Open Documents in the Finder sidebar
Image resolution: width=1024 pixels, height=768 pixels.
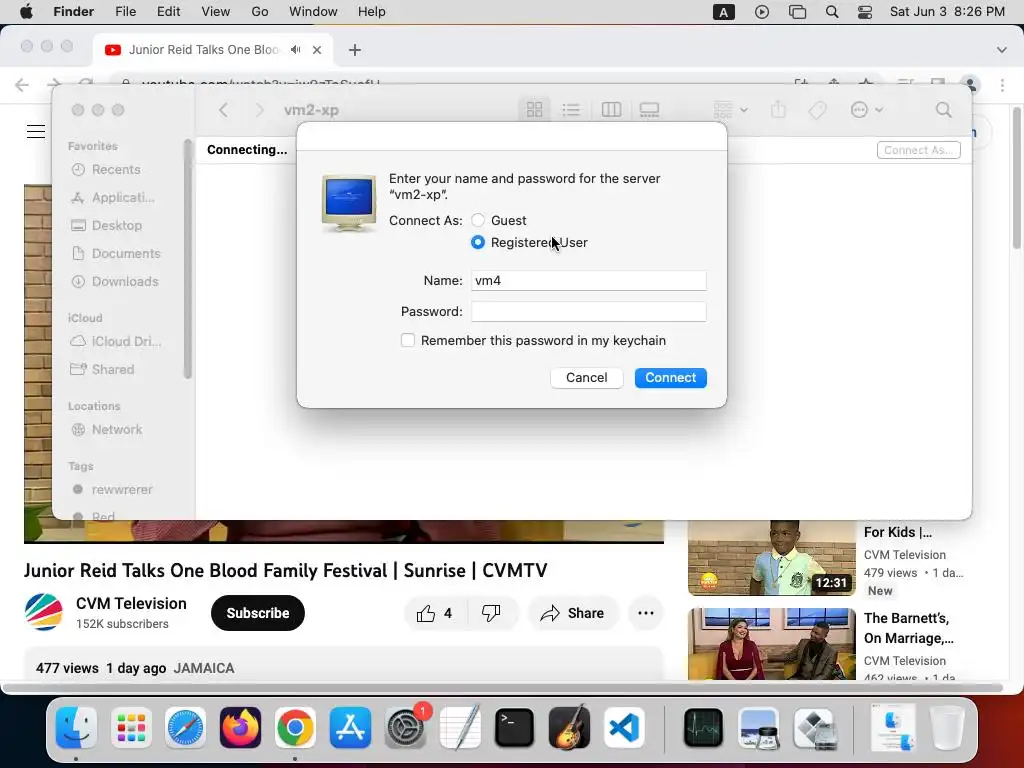coord(116,254)
